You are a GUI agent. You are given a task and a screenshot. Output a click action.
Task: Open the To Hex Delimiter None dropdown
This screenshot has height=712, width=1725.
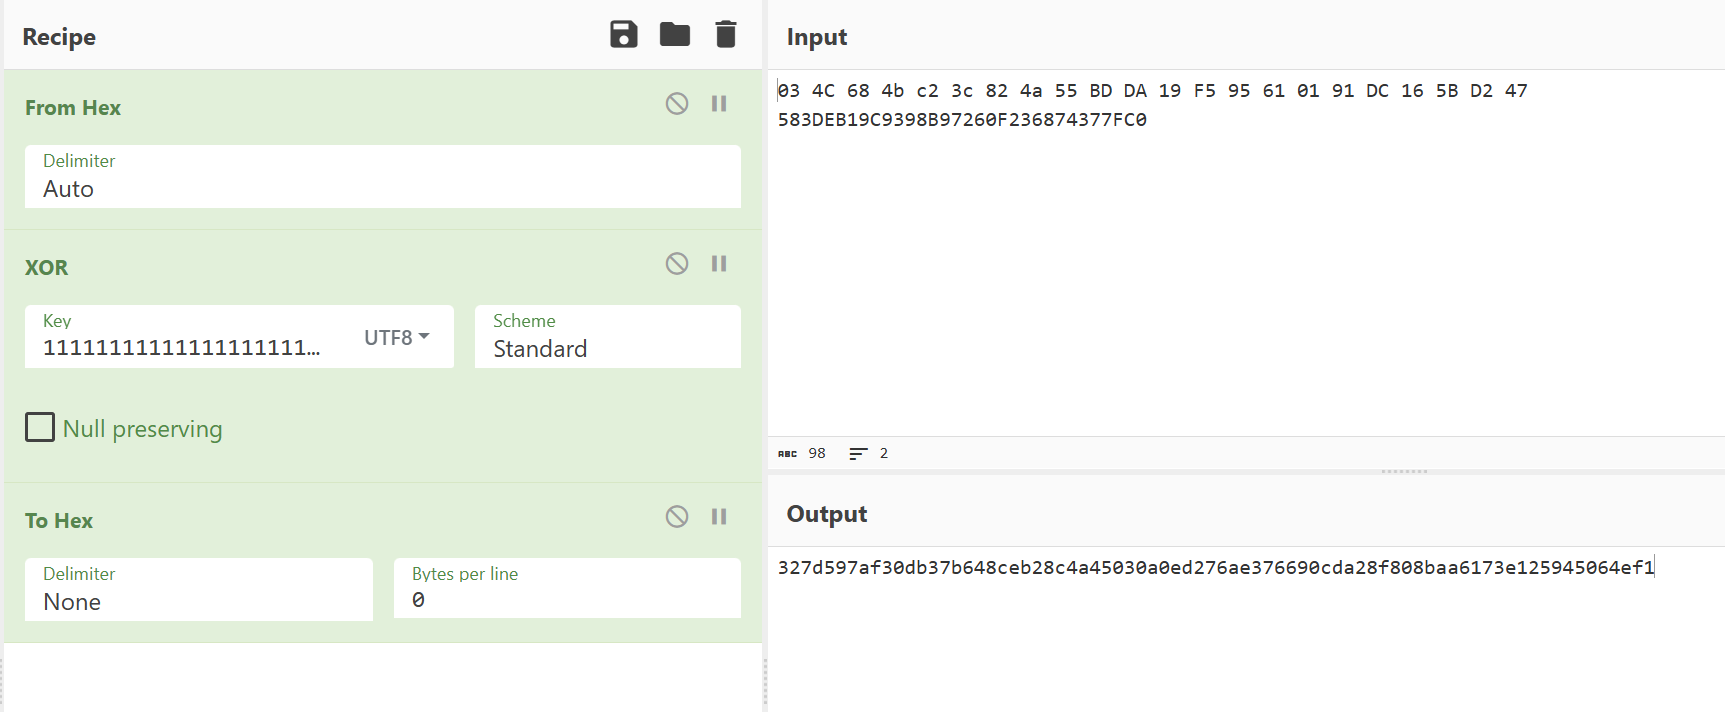pyautogui.click(x=199, y=589)
